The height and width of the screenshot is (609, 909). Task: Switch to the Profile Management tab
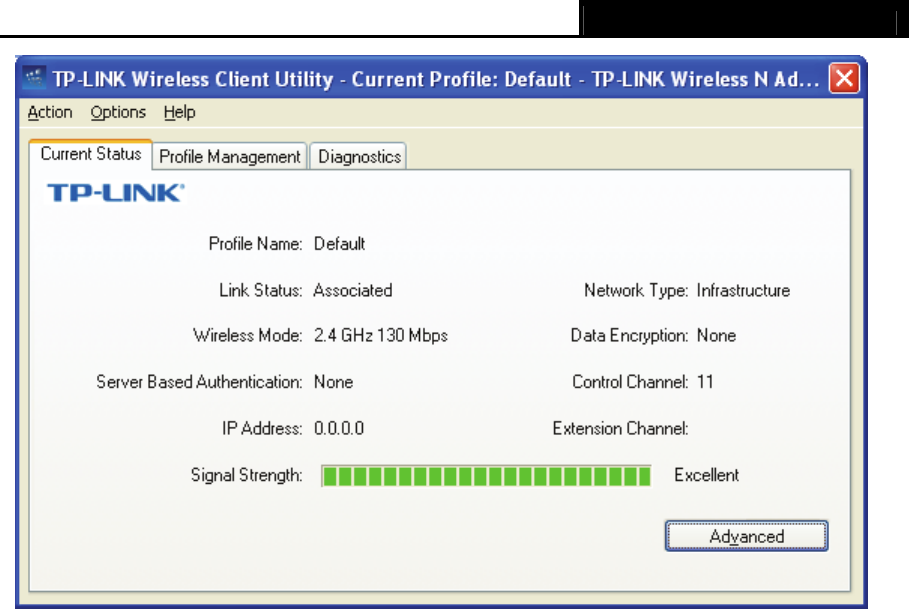point(230,157)
